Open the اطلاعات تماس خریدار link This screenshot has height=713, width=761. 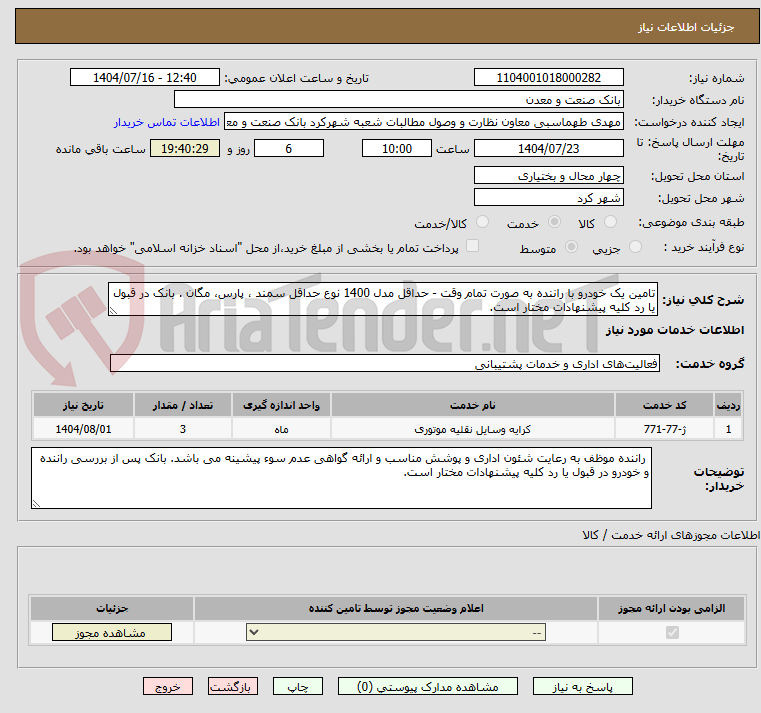(x=167, y=122)
